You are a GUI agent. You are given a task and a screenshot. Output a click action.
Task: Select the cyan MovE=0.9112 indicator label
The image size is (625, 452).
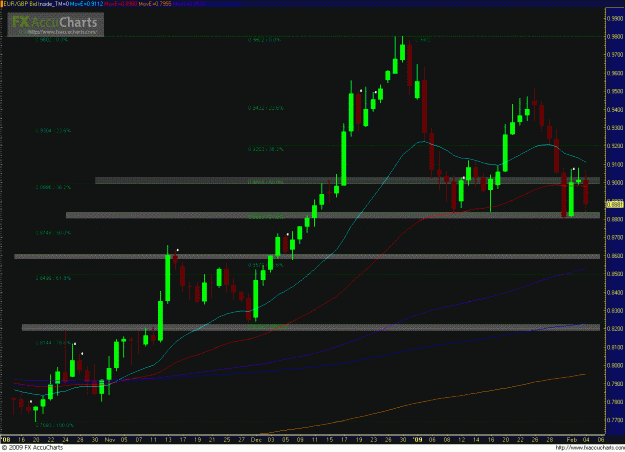tap(86, 4)
